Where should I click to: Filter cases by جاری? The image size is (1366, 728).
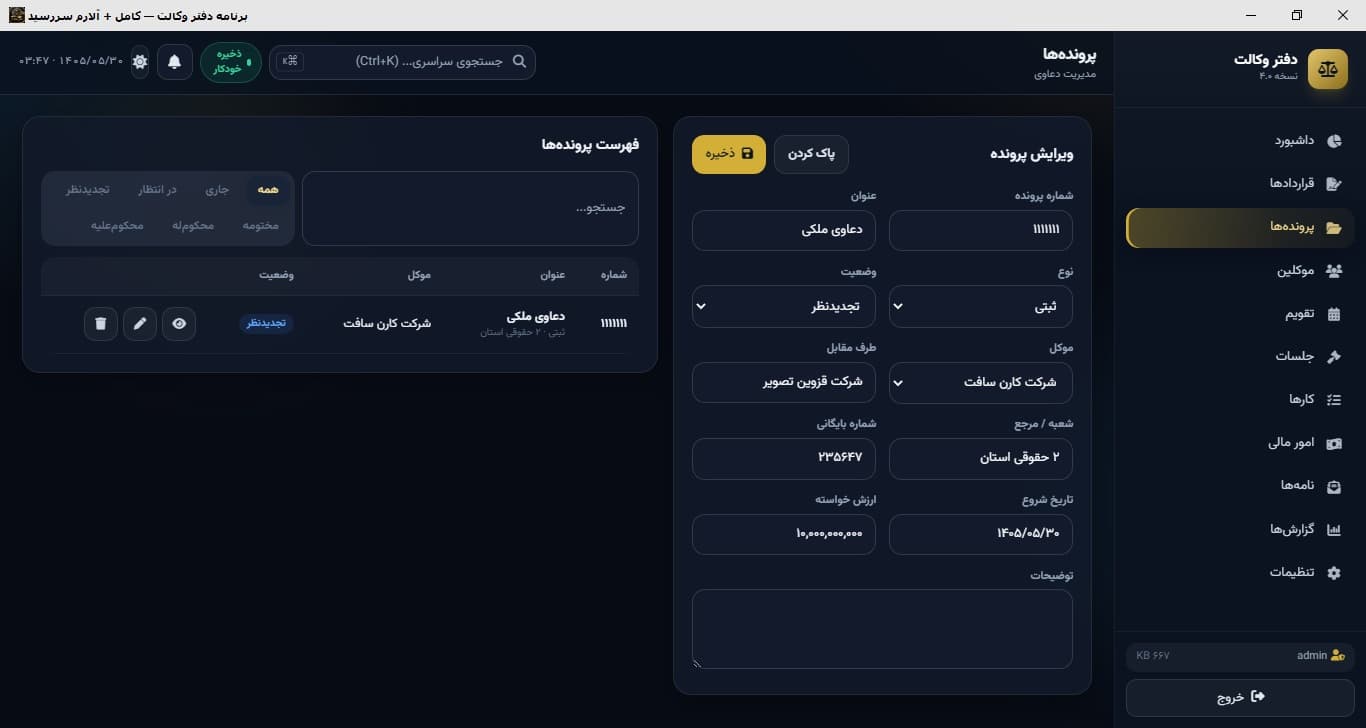coord(217,189)
